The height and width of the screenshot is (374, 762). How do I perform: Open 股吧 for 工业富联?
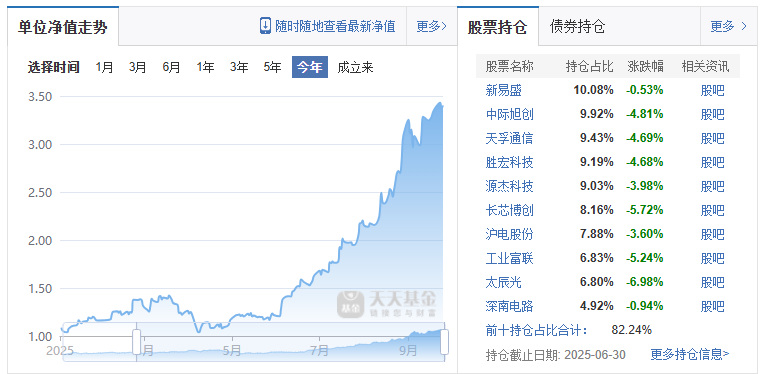click(x=712, y=258)
